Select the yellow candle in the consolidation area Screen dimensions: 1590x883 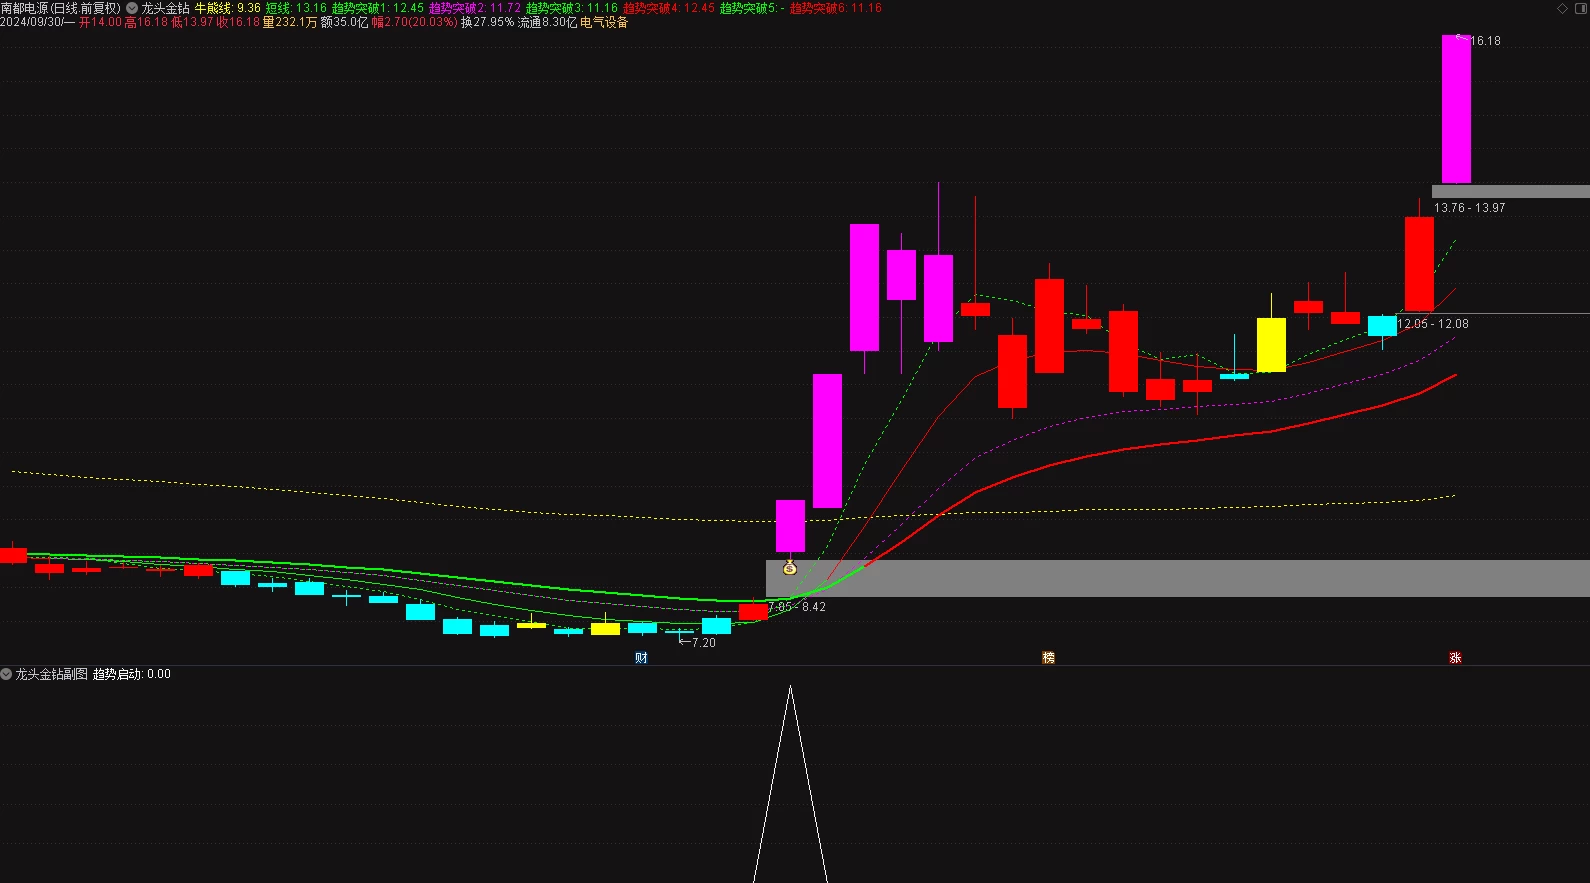[1271, 345]
